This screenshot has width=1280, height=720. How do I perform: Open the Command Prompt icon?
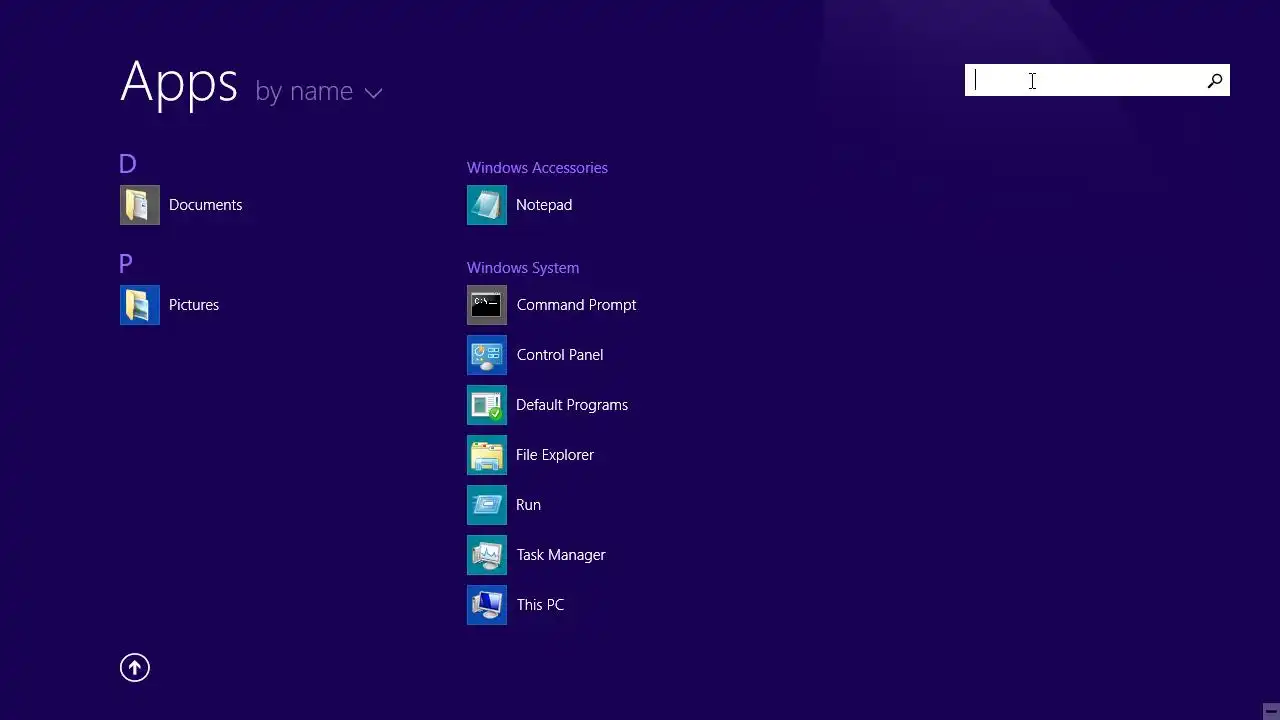[487, 305]
